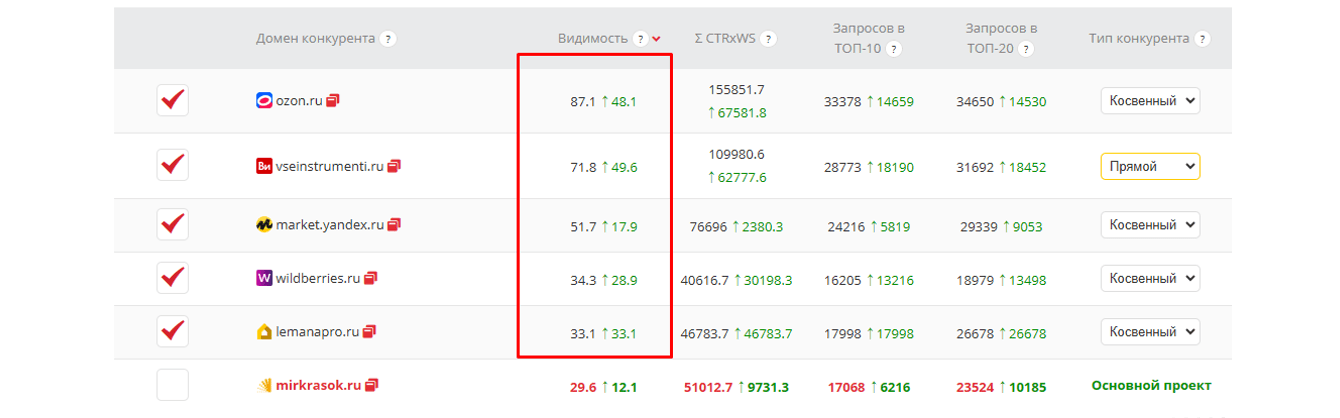Click TOP-10 value 33378 for ozon.ru
Image resolution: width=1340 pixels, height=418 pixels.
pyautogui.click(x=843, y=102)
